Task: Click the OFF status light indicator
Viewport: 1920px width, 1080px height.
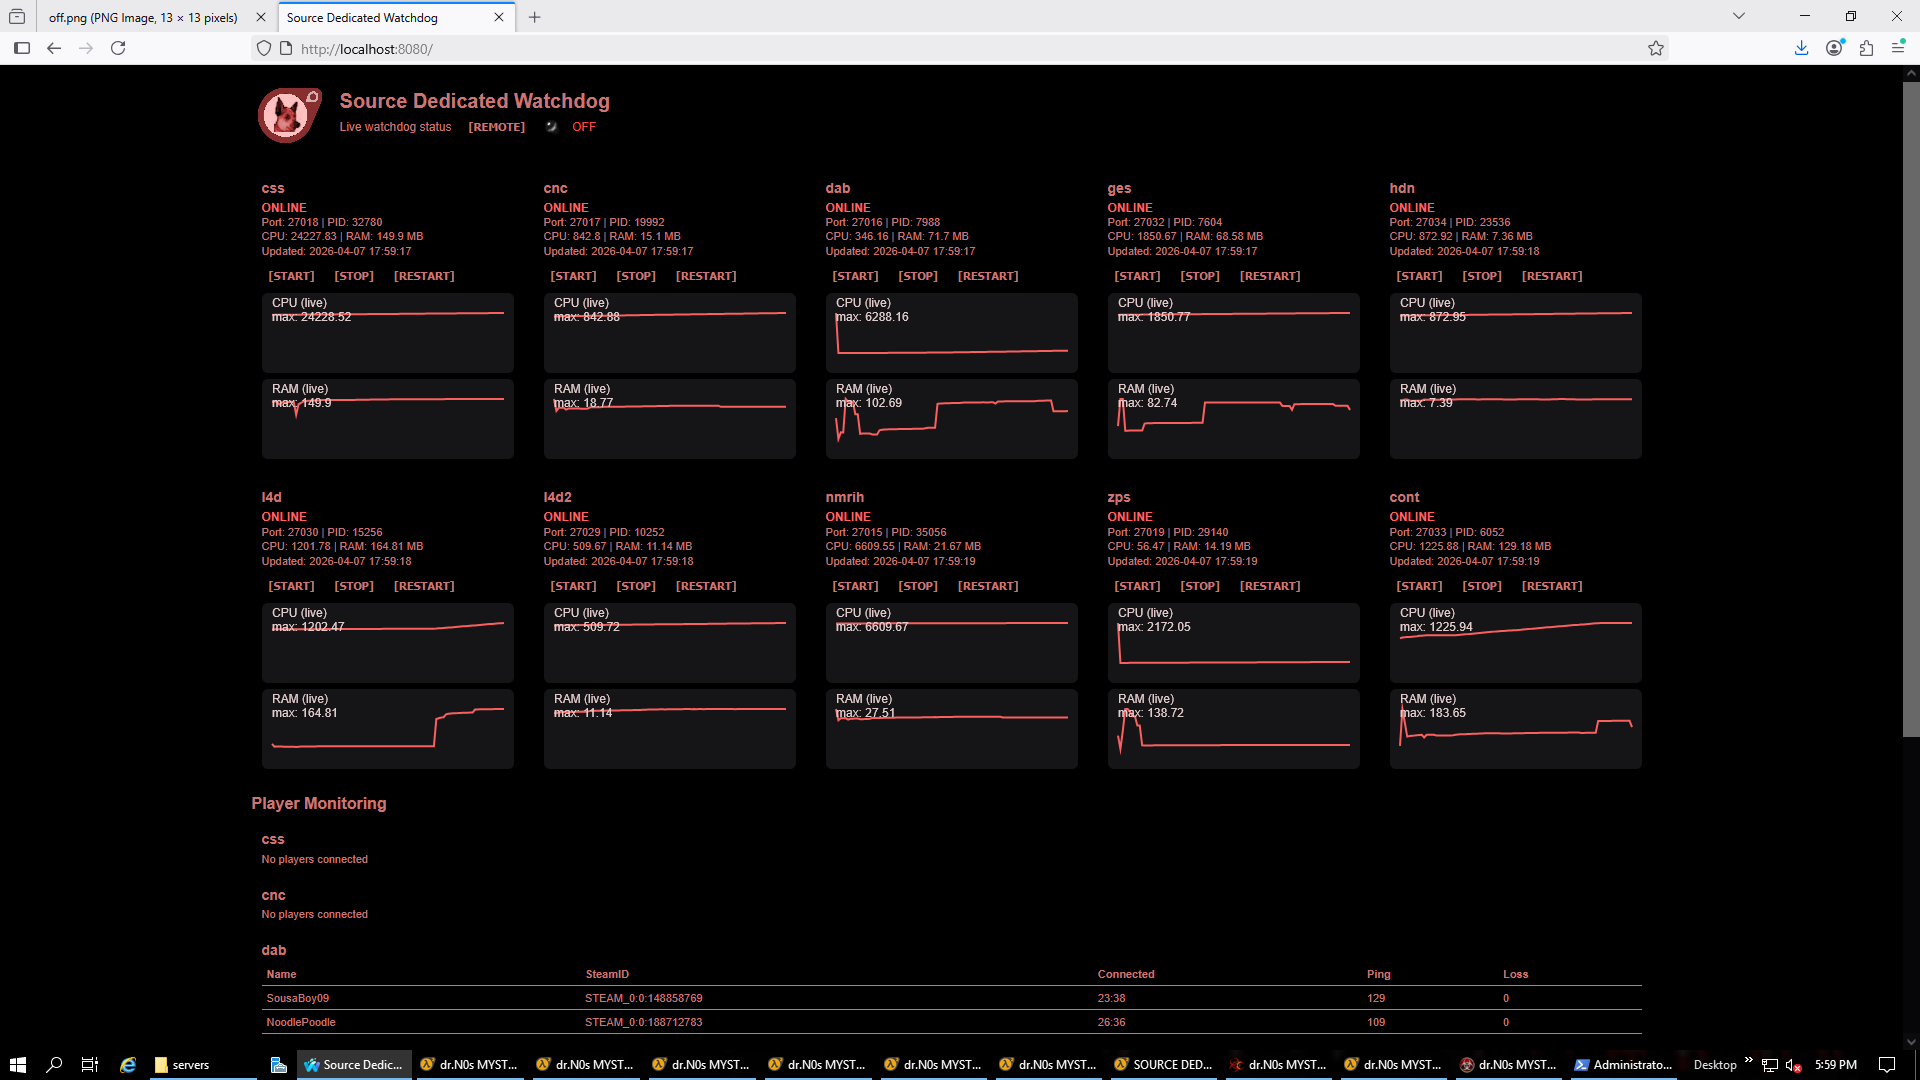Action: tap(551, 127)
